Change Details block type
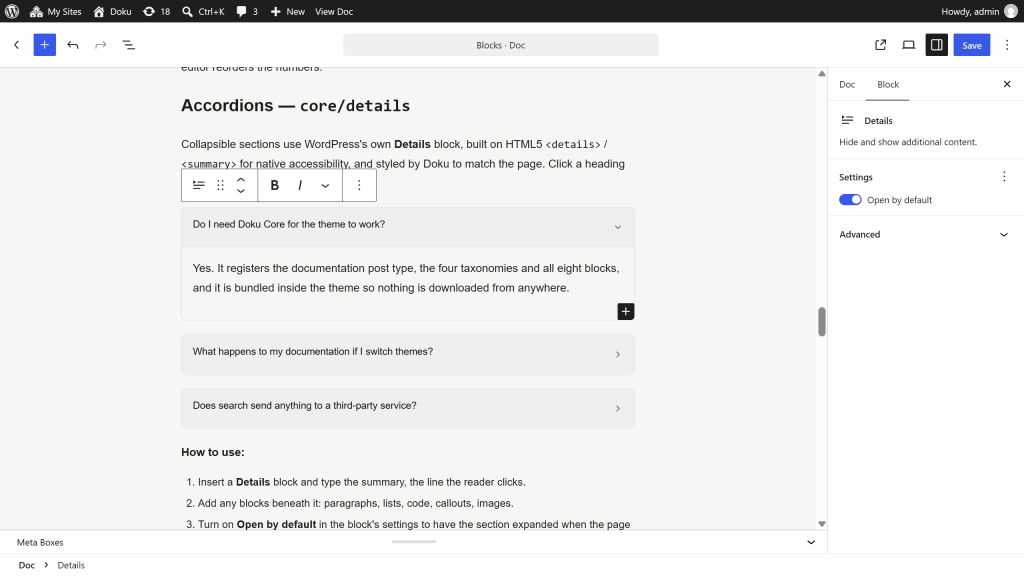Image resolution: width=1024 pixels, height=576 pixels. tap(199, 185)
